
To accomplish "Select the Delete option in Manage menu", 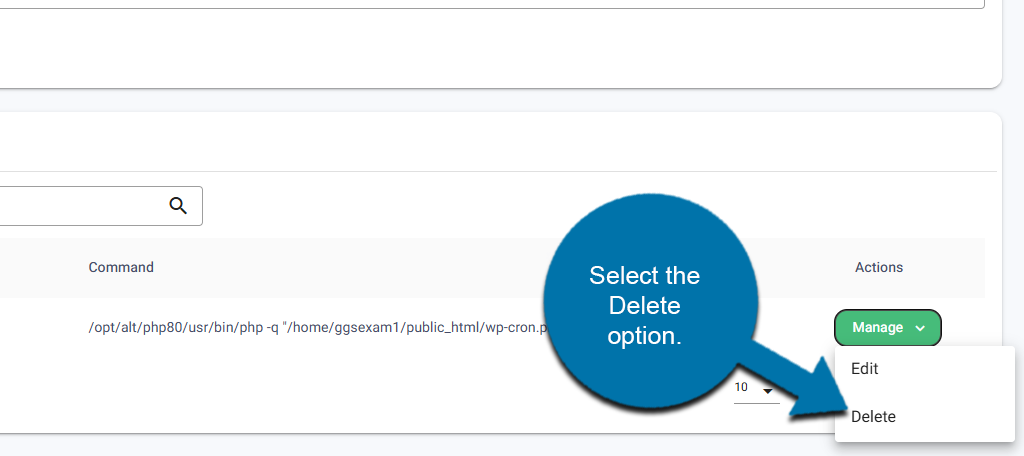I will click(873, 417).
